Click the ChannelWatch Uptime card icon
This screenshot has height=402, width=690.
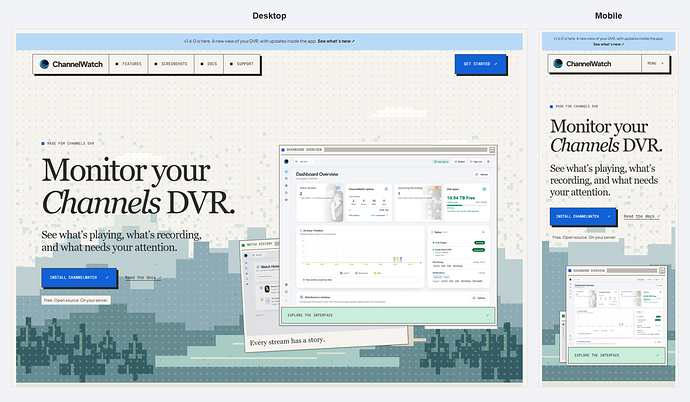tap(386, 189)
